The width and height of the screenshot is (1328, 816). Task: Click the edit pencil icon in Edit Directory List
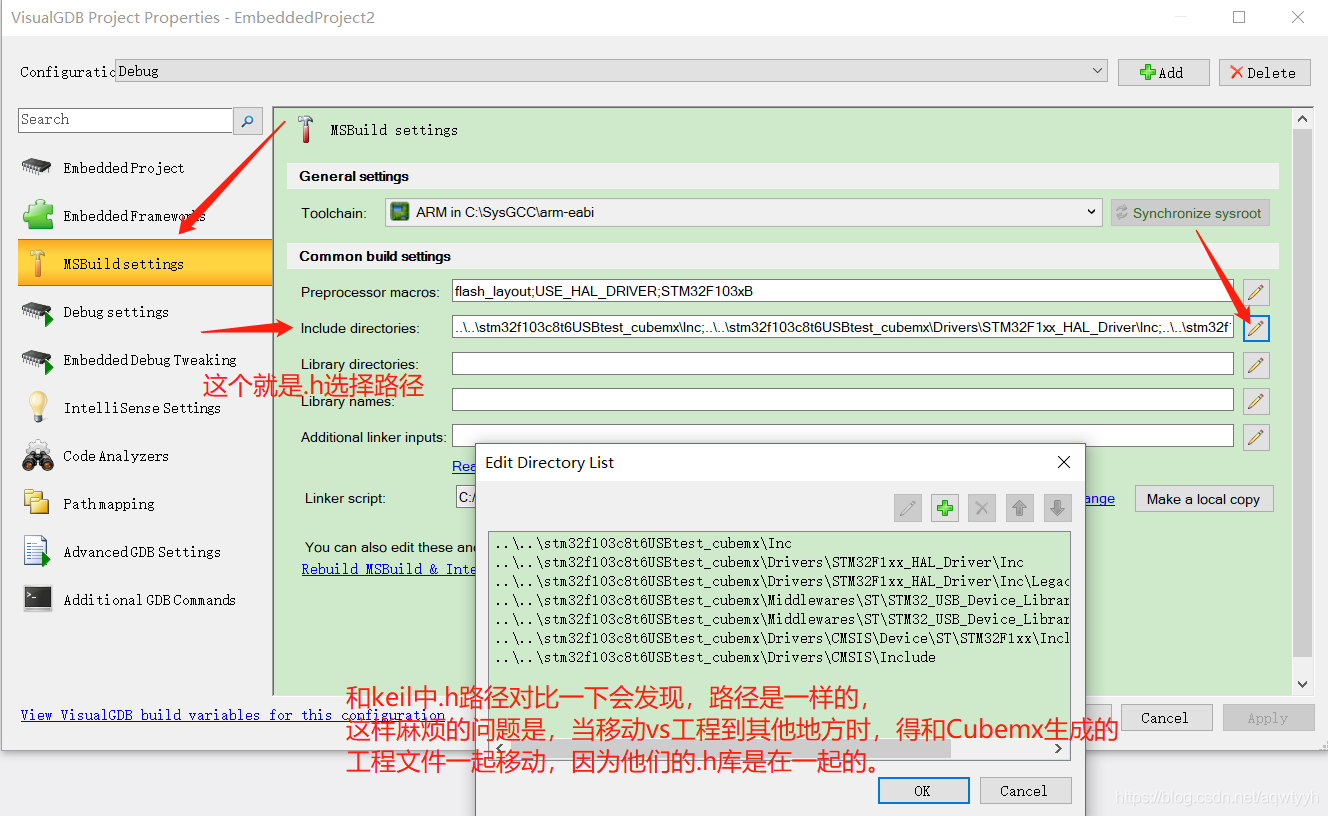click(907, 508)
